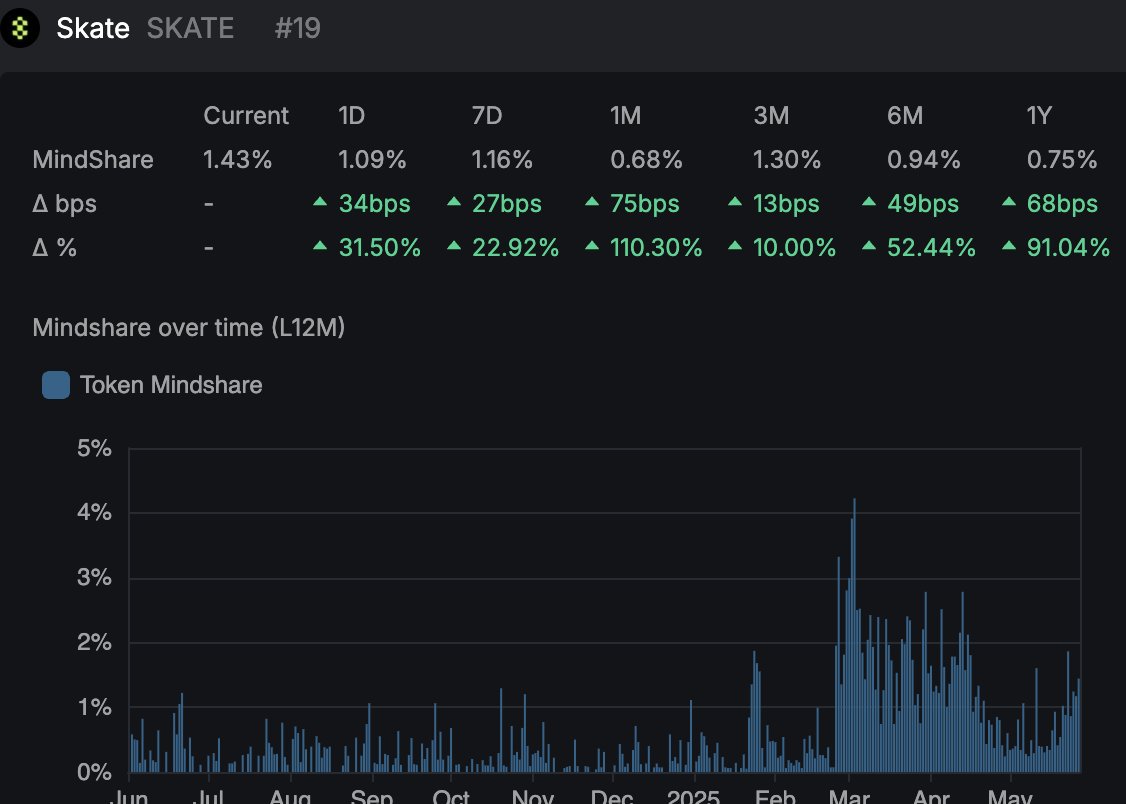1126x804 pixels.
Task: Click the 1D MindShare value 1.09%
Action: (x=372, y=159)
